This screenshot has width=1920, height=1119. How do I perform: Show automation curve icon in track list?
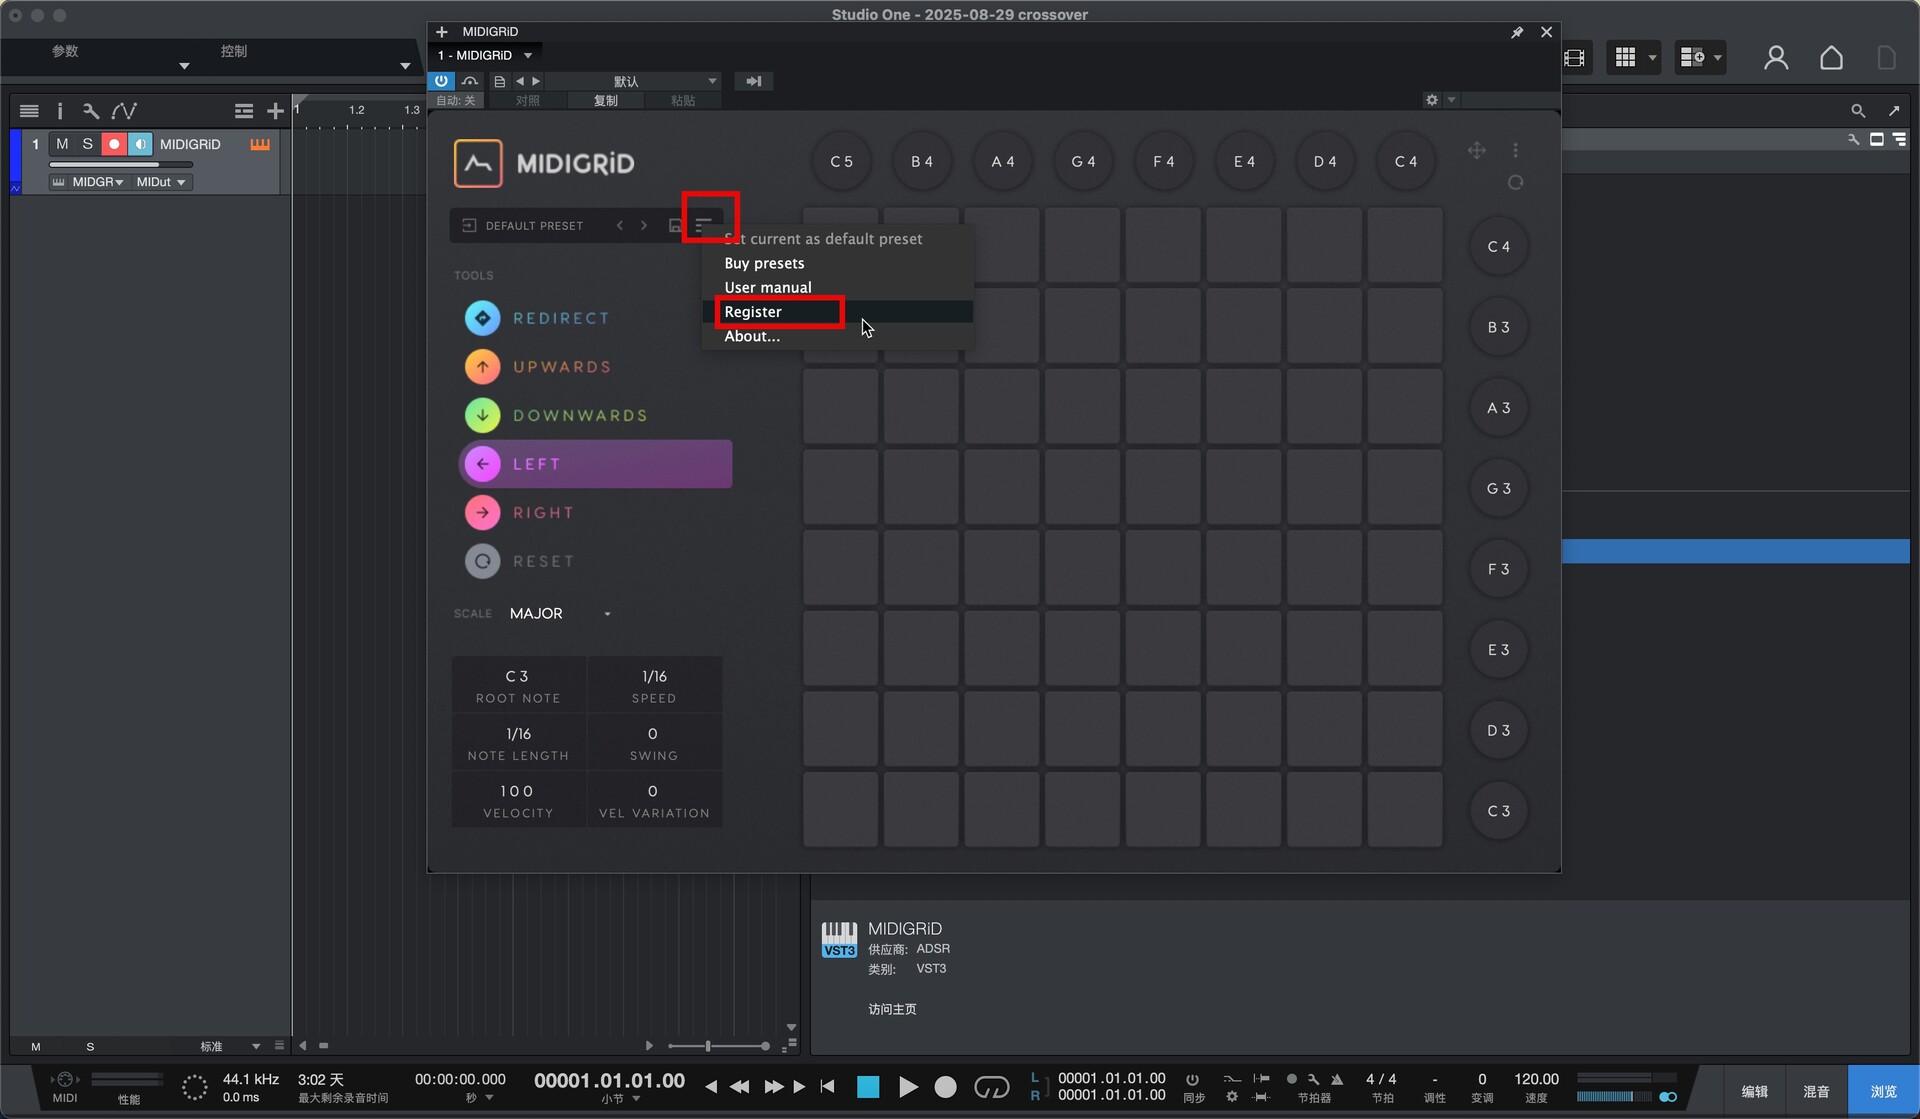click(x=124, y=111)
